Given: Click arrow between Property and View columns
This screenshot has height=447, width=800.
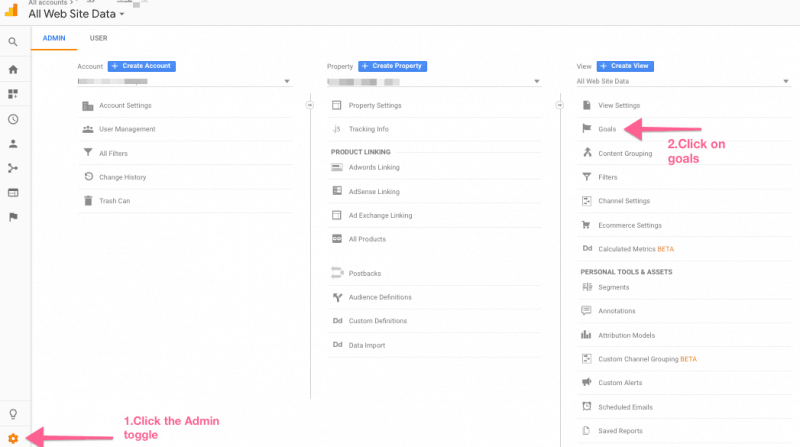Looking at the screenshot, I should click(560, 105).
